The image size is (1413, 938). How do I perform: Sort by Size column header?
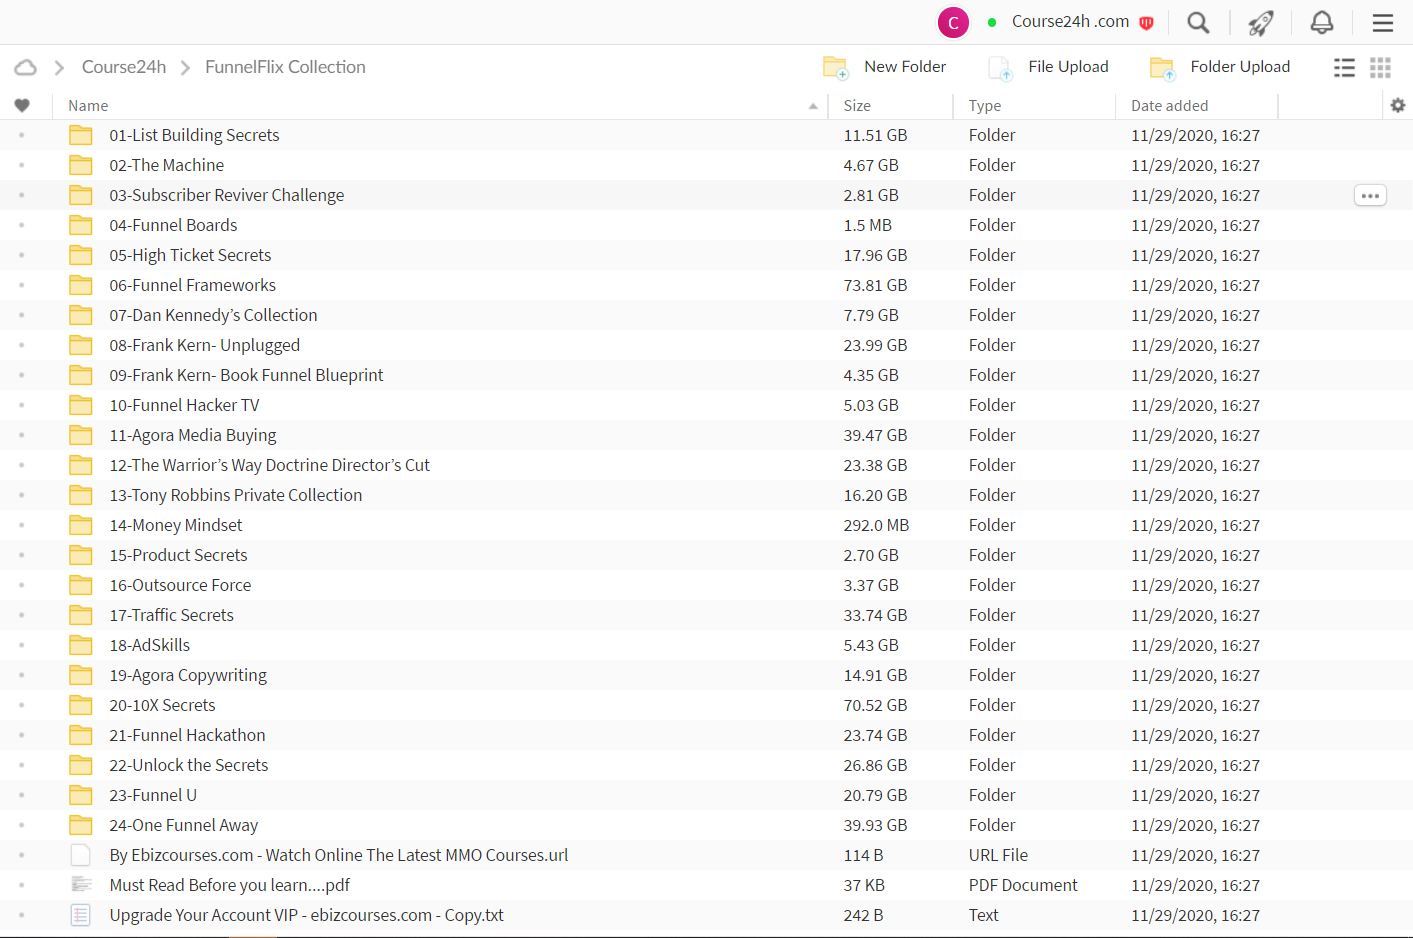857,106
